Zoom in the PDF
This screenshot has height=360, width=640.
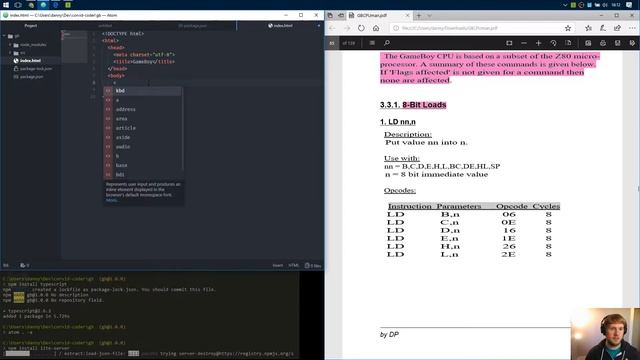coord(538,43)
